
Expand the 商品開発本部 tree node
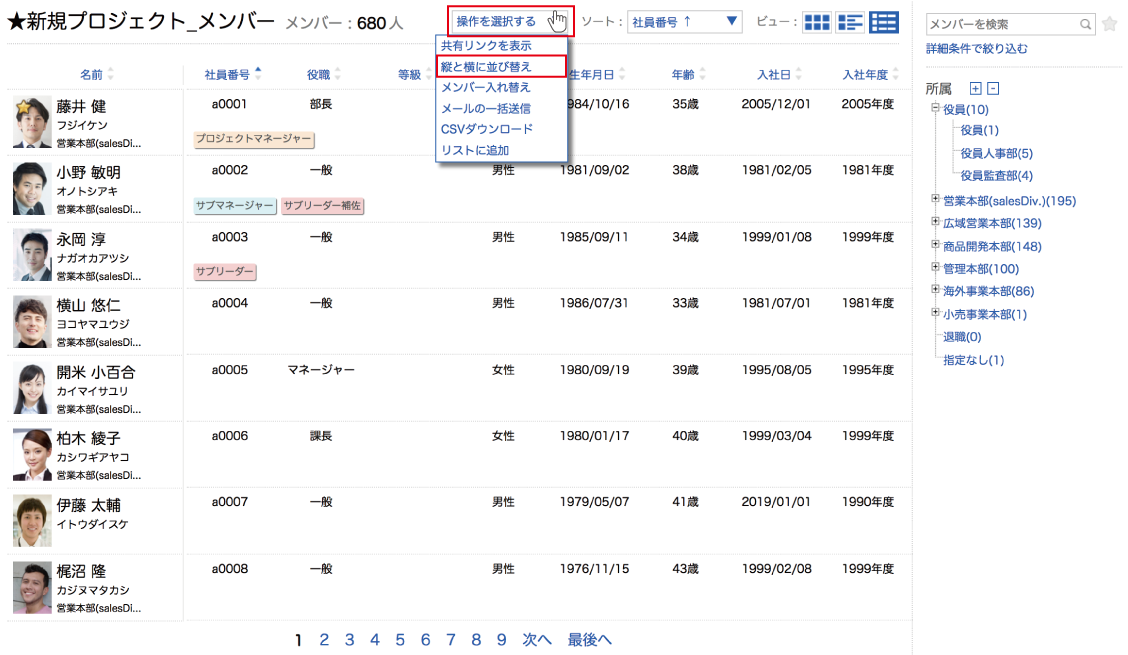(935, 245)
